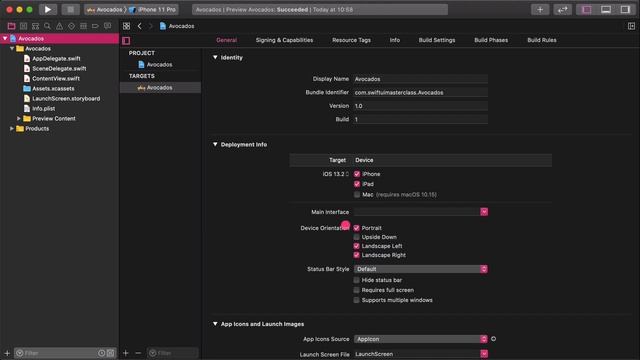Click the add editor button at right
The width and height of the screenshot is (640, 360).
click(631, 26)
